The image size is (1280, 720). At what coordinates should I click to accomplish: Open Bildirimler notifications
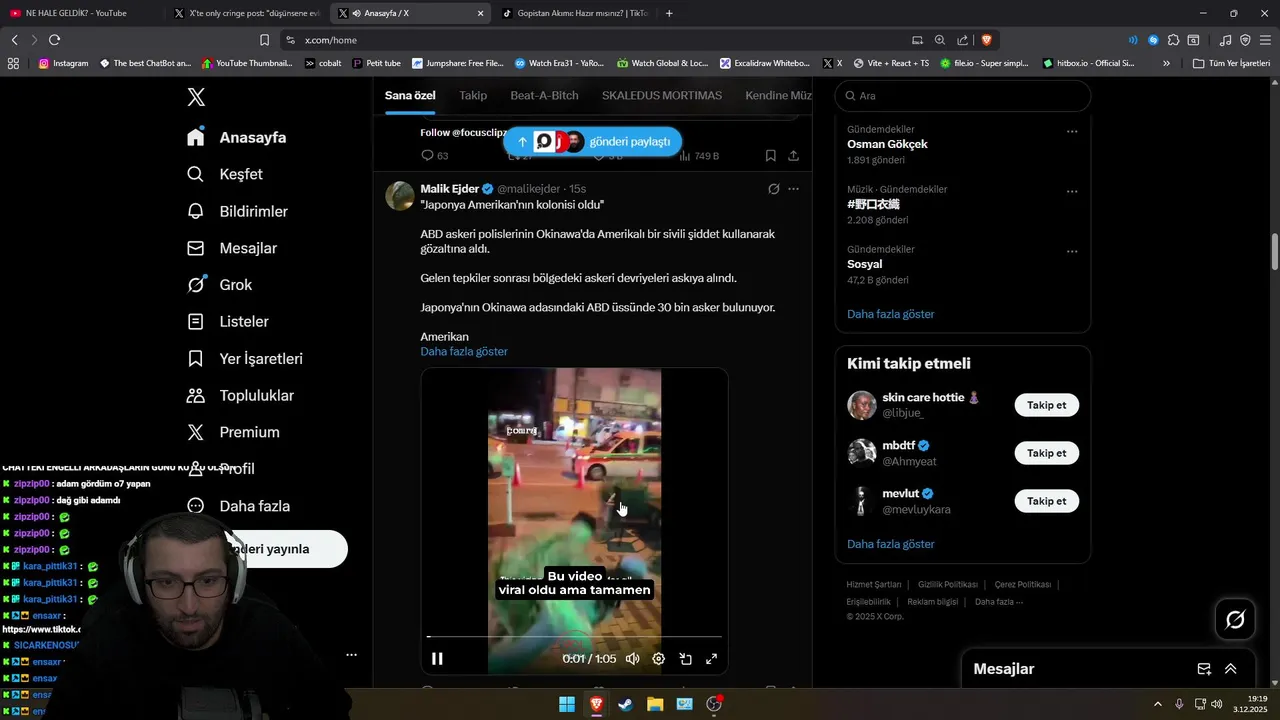[237, 211]
